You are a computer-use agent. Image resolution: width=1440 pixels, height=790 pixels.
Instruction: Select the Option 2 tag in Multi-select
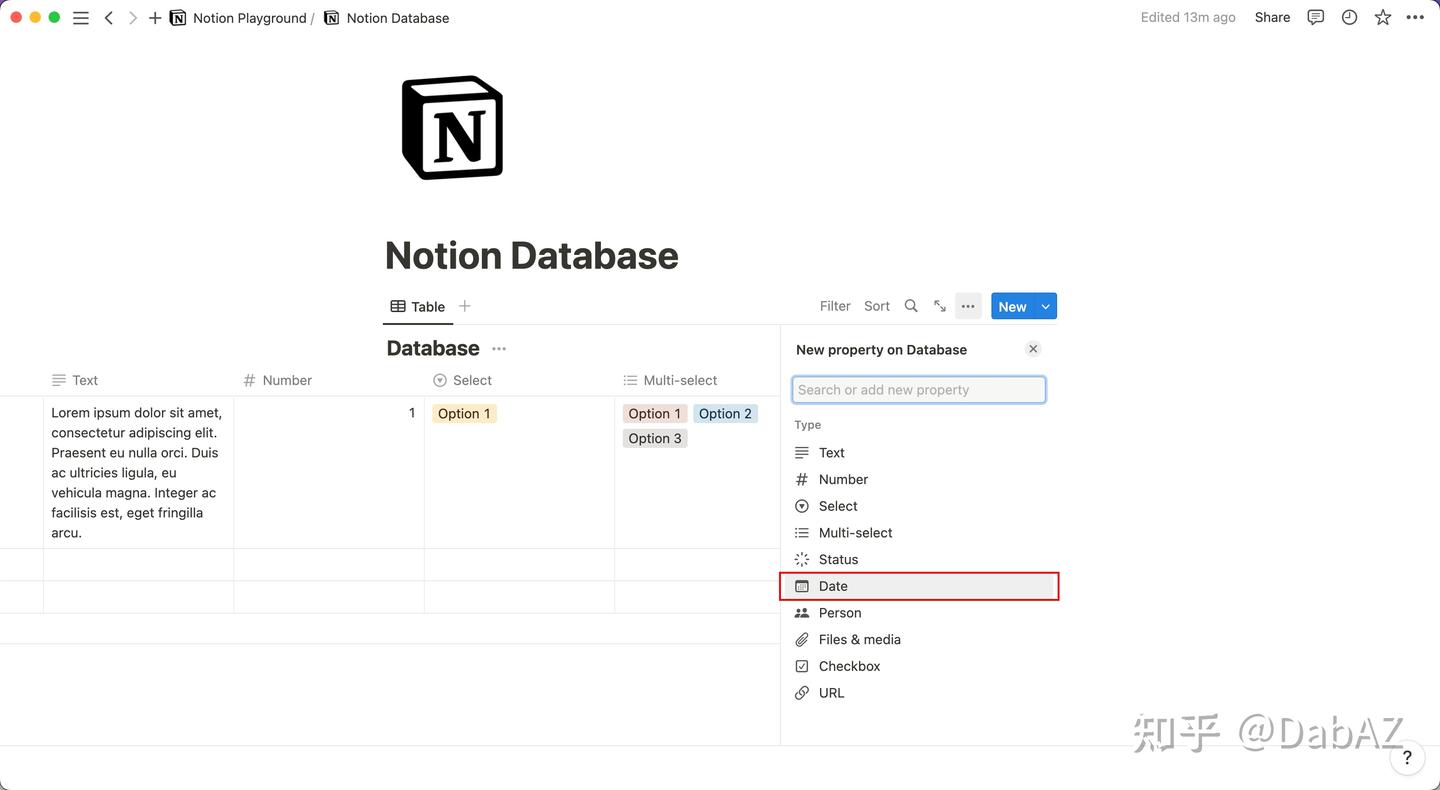(724, 413)
